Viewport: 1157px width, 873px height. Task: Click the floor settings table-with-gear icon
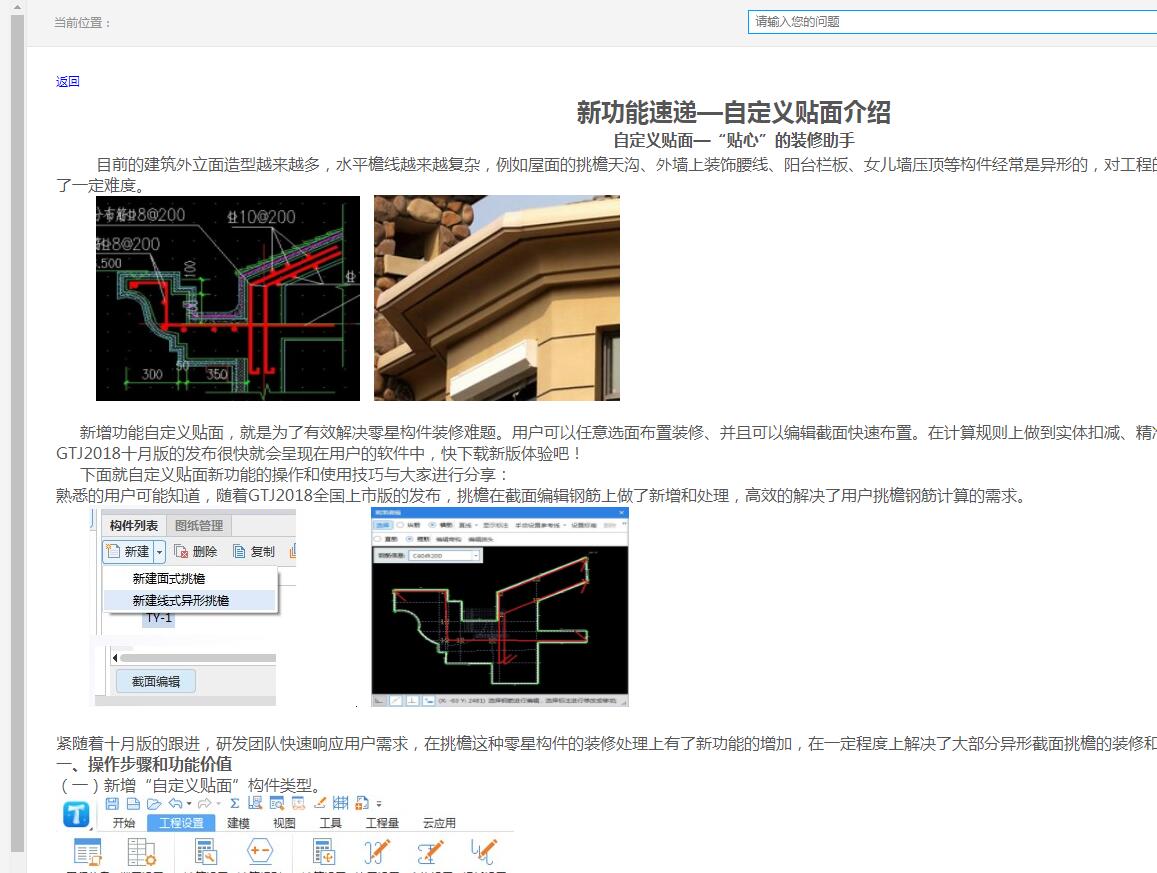pos(142,852)
